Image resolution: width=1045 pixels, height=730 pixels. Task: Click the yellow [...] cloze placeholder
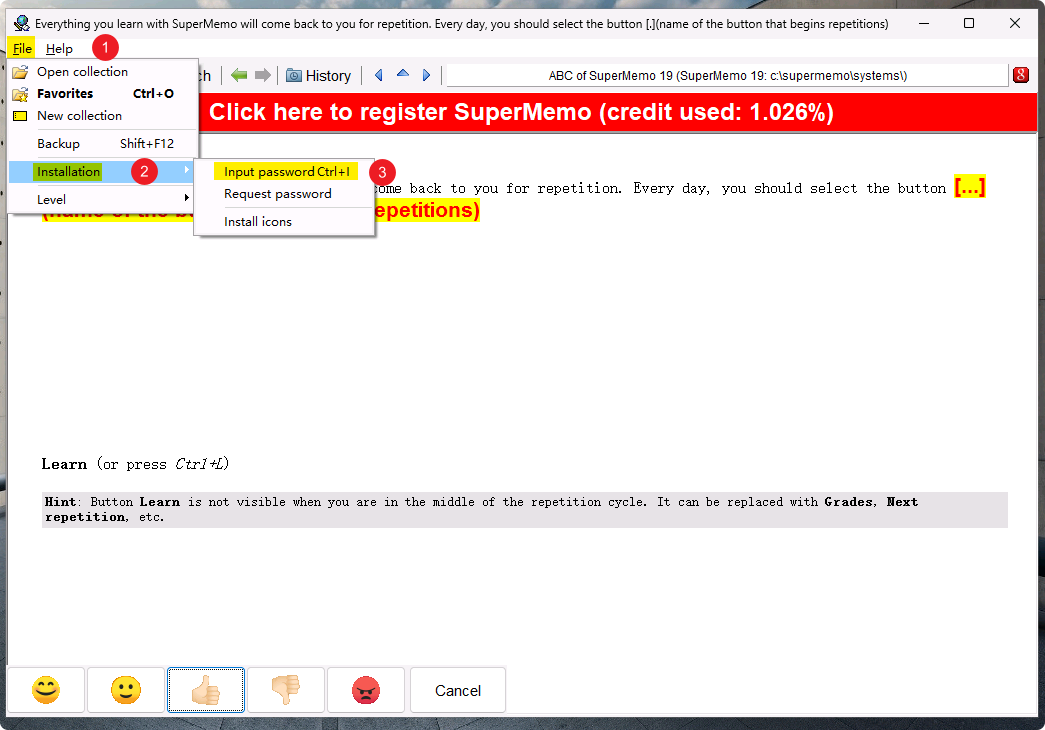[970, 187]
